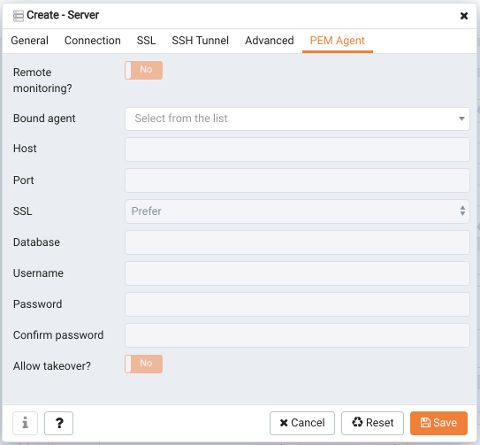The image size is (480, 445).
Task: Click the Password input field
Action: [297, 304]
